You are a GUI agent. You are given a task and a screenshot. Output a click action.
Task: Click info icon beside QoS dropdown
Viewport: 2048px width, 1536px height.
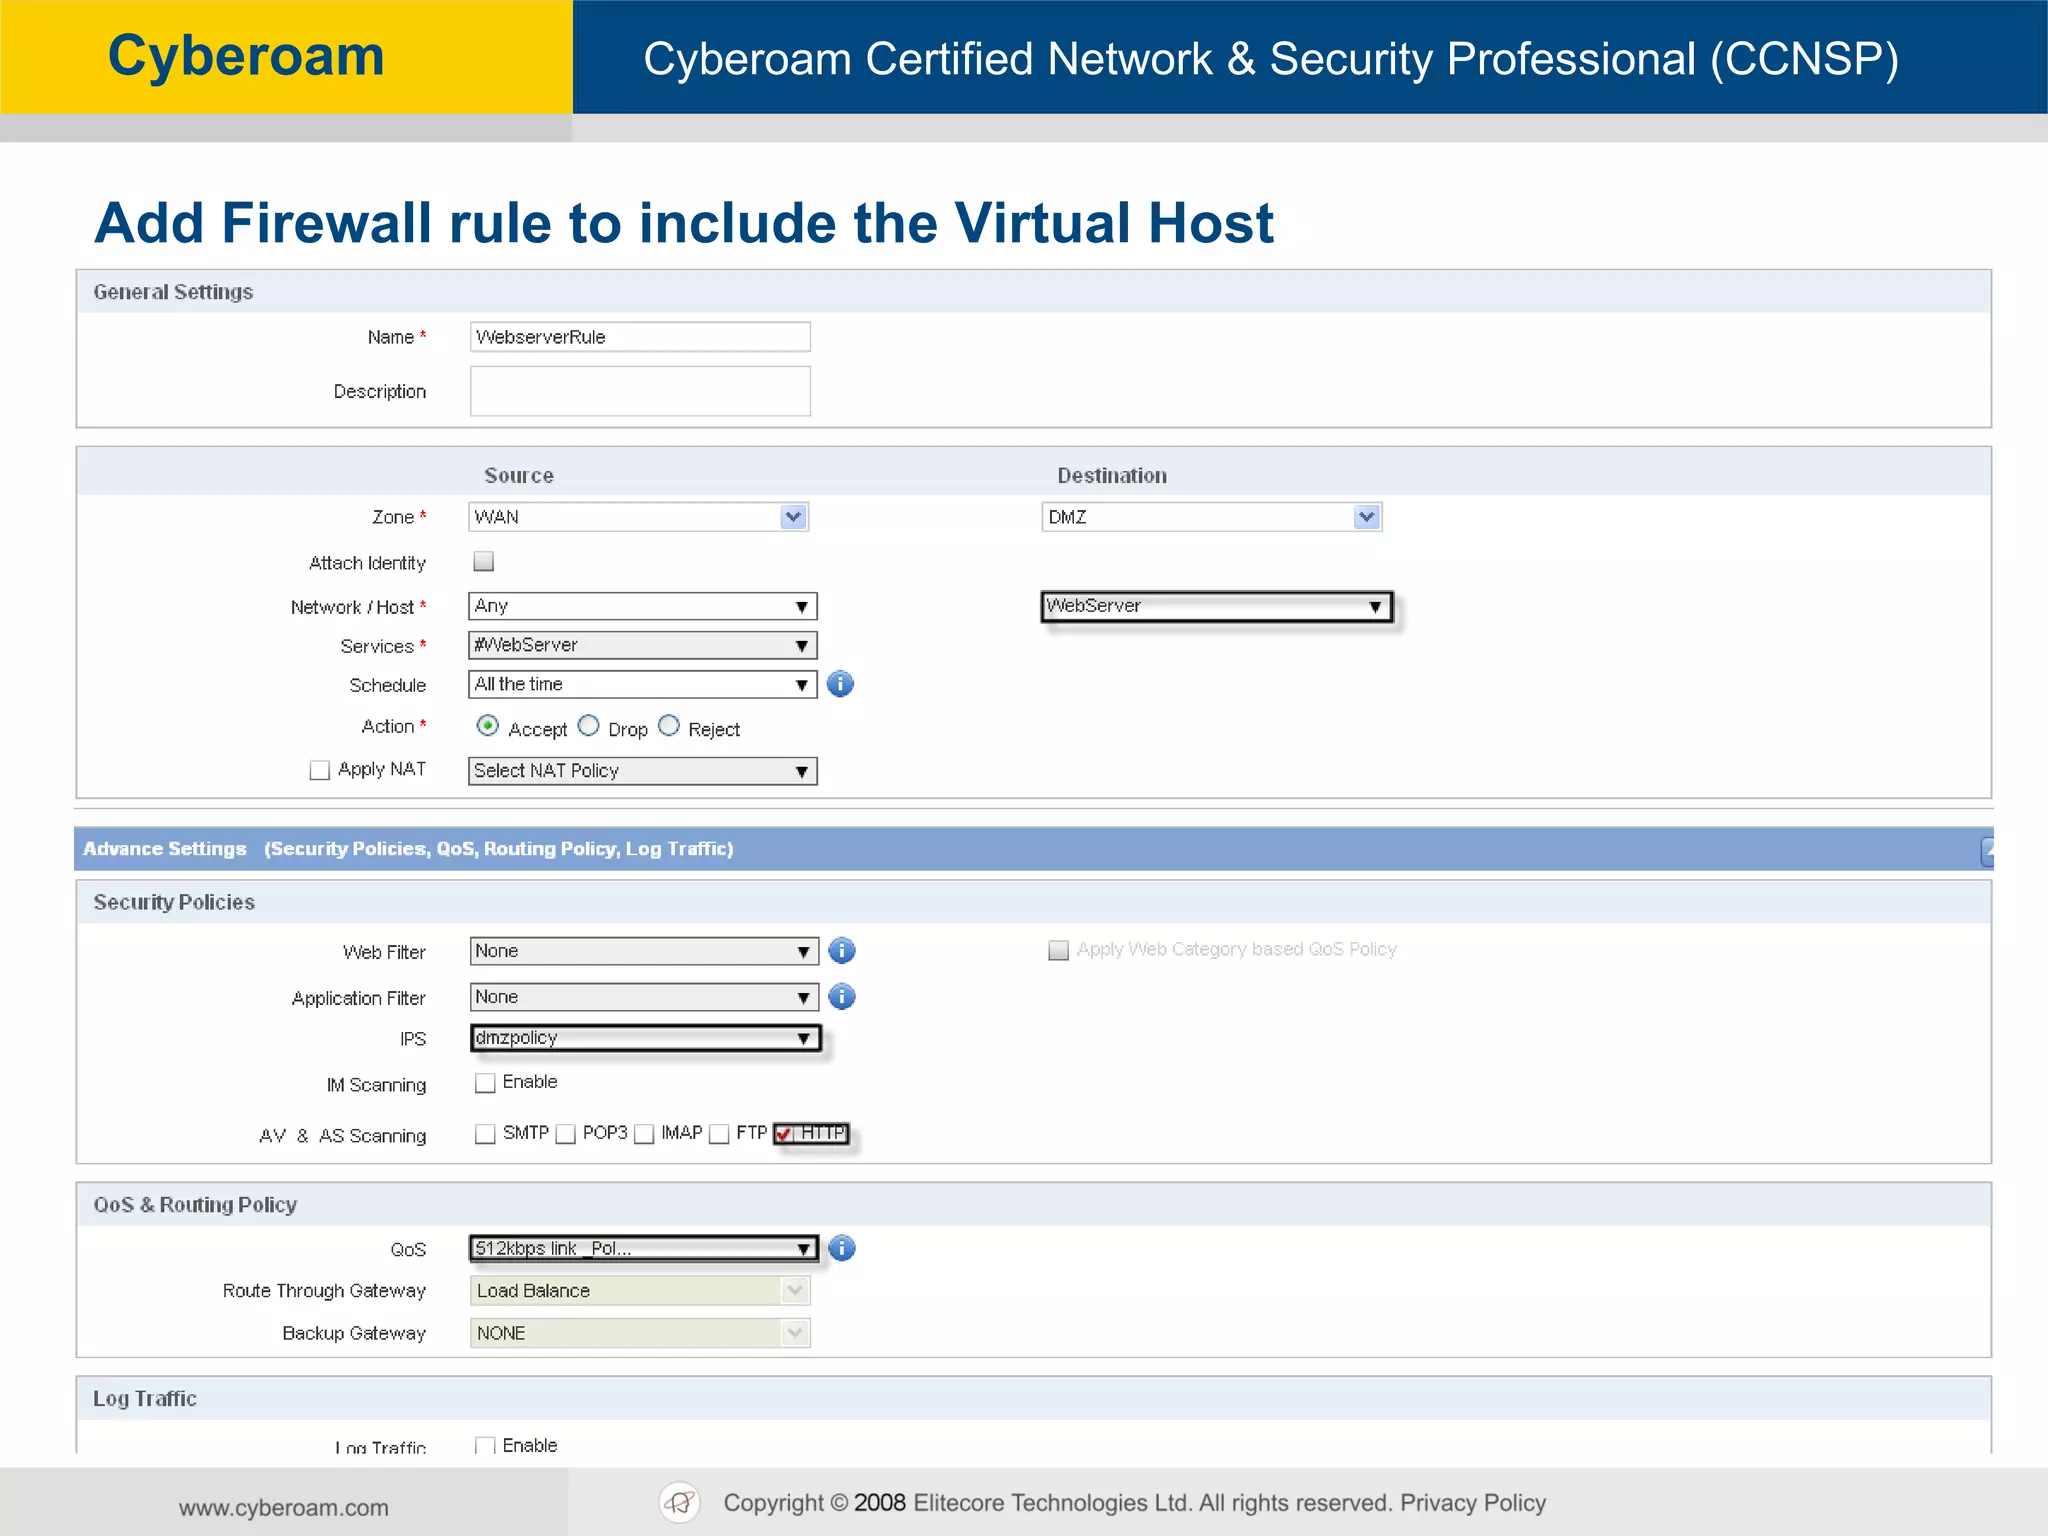pos(842,1248)
